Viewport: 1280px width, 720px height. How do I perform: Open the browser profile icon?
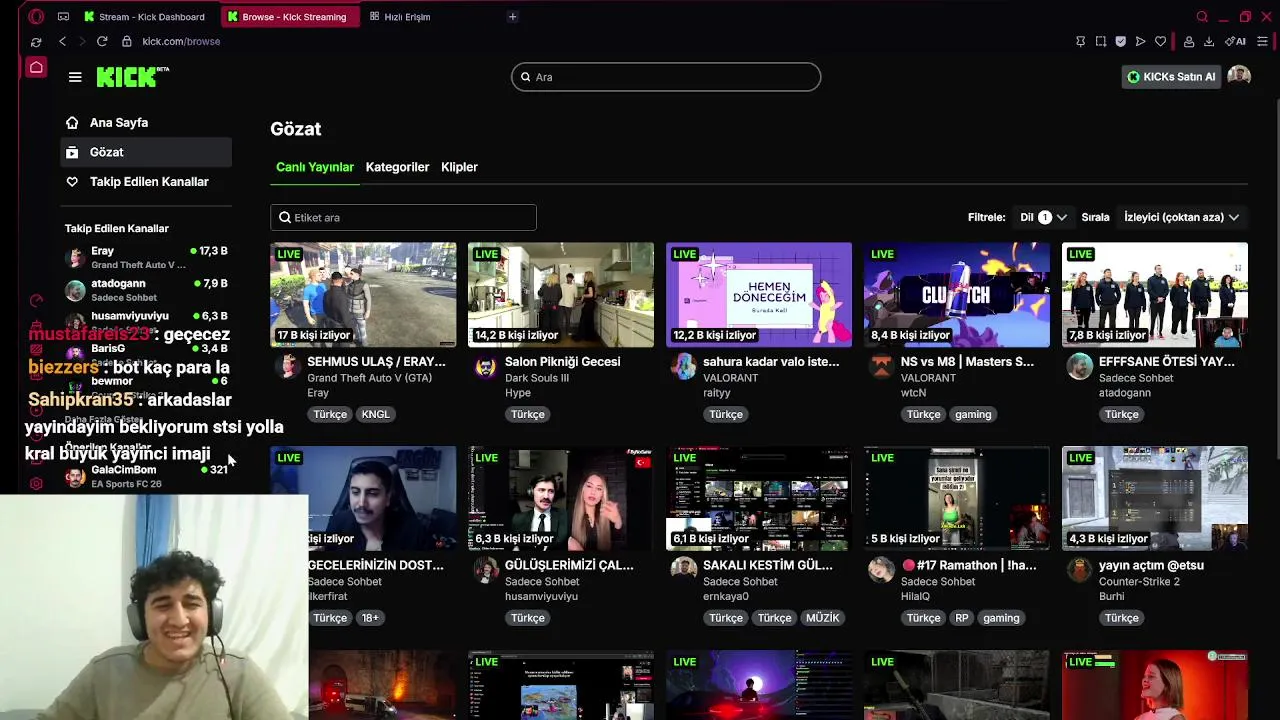coord(1189,41)
